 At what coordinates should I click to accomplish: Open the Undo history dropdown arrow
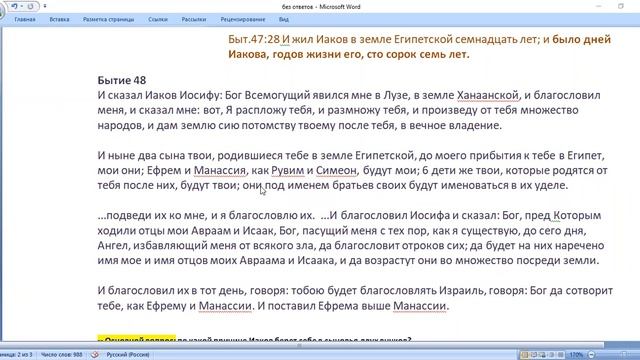21,6
